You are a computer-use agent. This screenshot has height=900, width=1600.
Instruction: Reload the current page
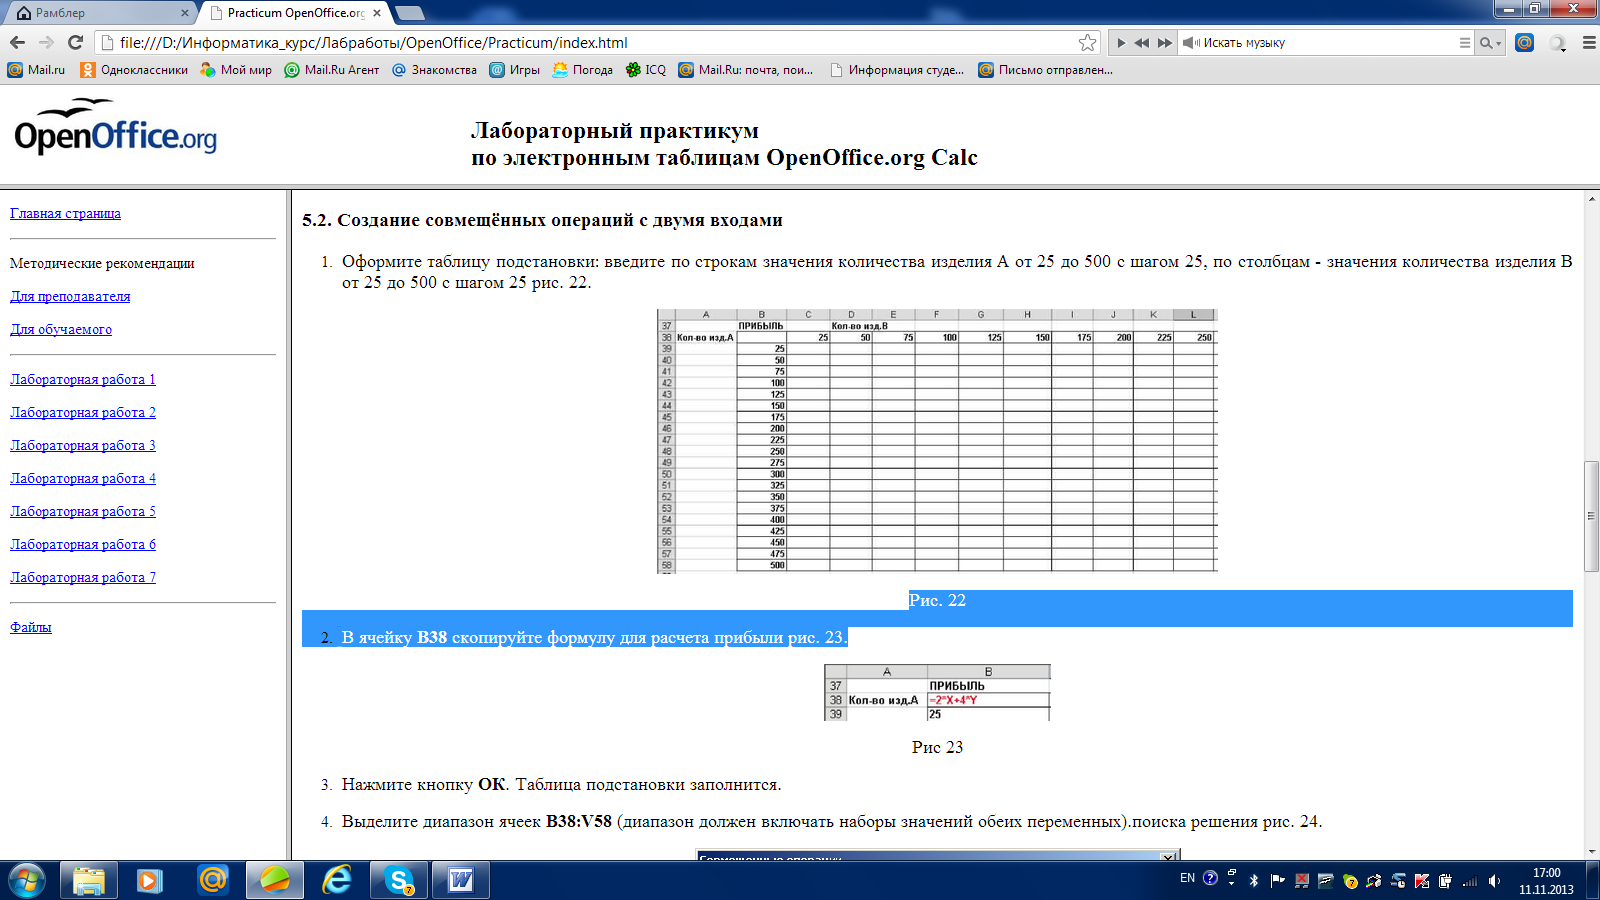tap(75, 42)
